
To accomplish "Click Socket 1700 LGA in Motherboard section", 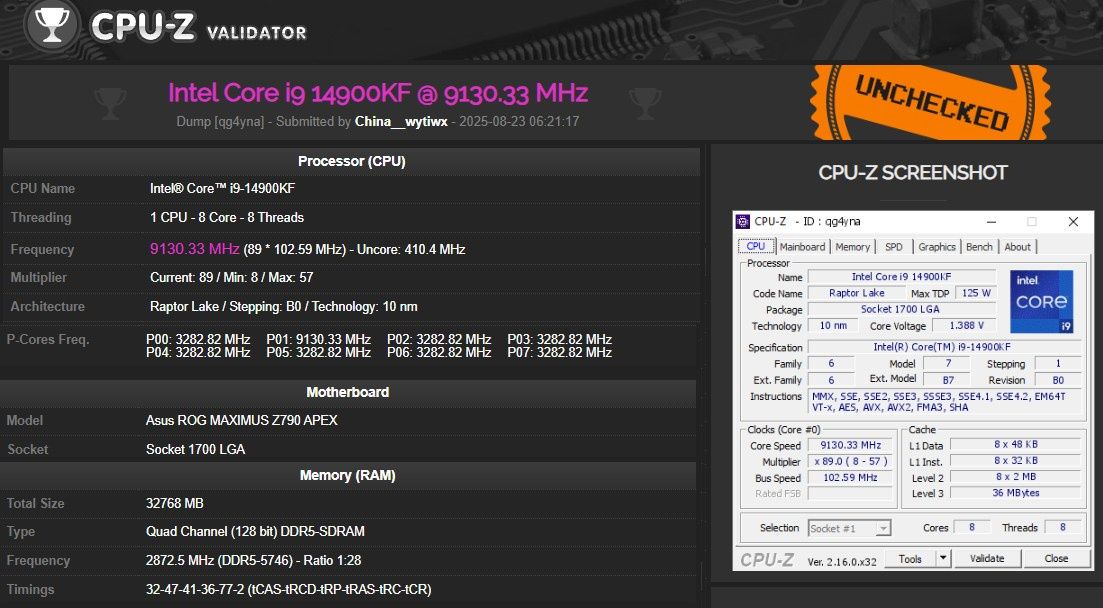I will pyautogui.click(x=196, y=449).
